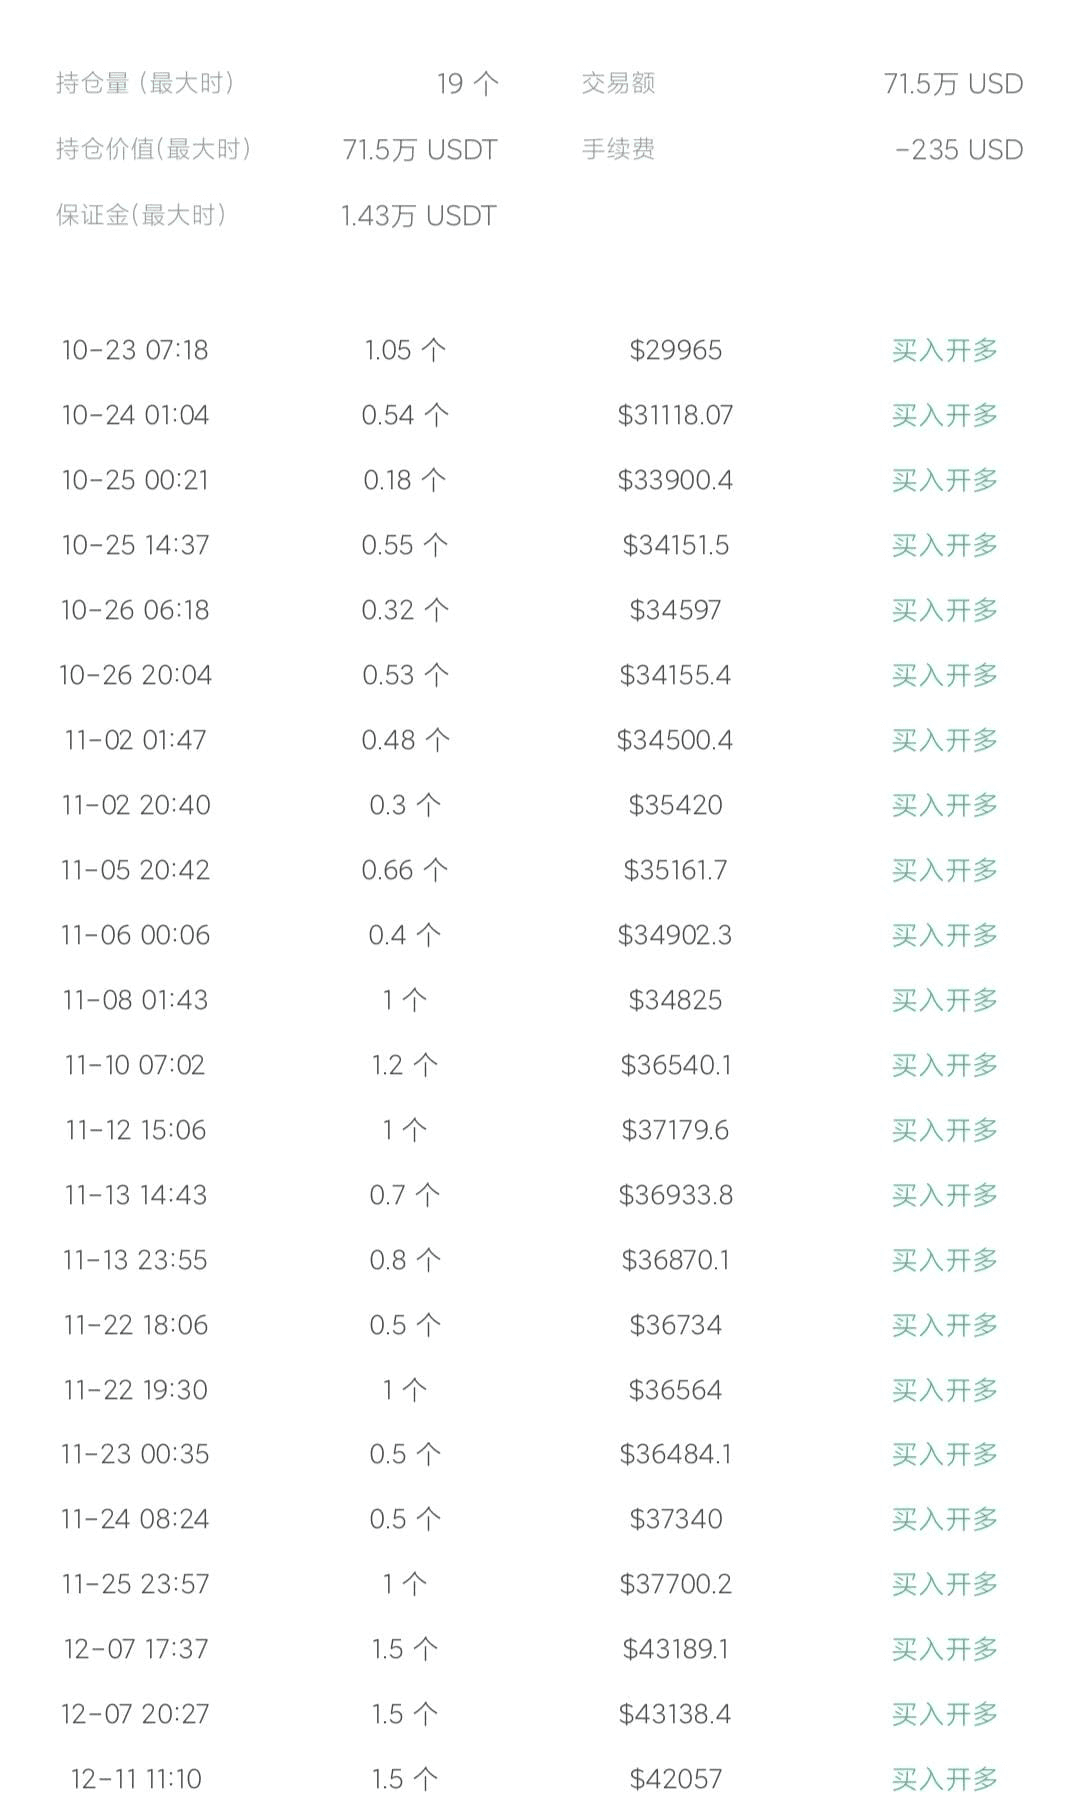Tap the $31118.07 price entry
Screen dimensions: 1080x1802
click(675, 415)
